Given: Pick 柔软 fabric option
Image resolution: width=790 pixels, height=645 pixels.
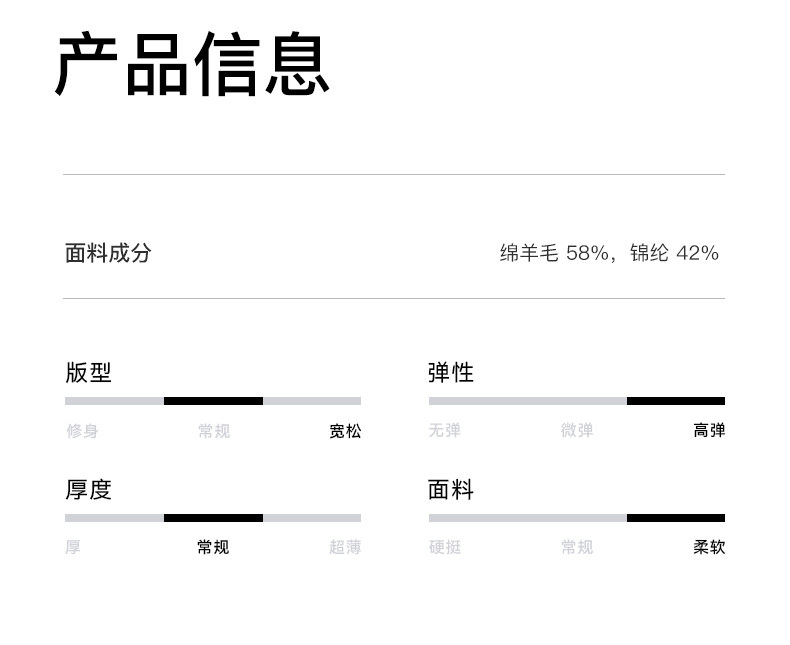Looking at the screenshot, I should pyautogui.click(x=709, y=547).
